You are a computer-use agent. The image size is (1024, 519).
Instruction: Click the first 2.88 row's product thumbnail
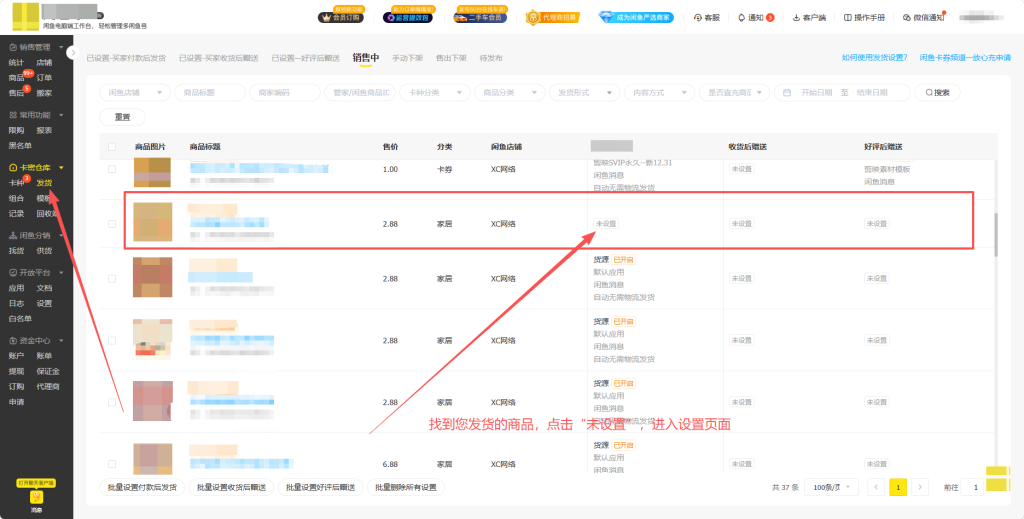tap(153, 222)
